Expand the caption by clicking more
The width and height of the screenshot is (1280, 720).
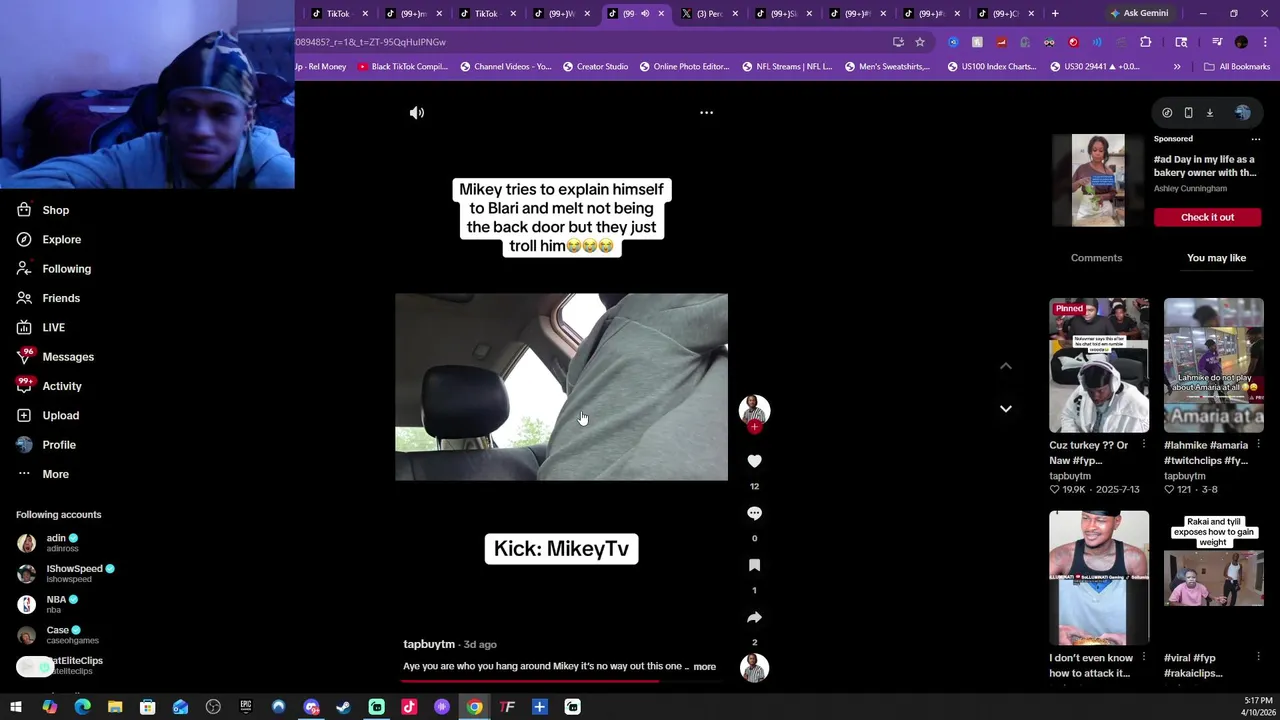tap(704, 666)
